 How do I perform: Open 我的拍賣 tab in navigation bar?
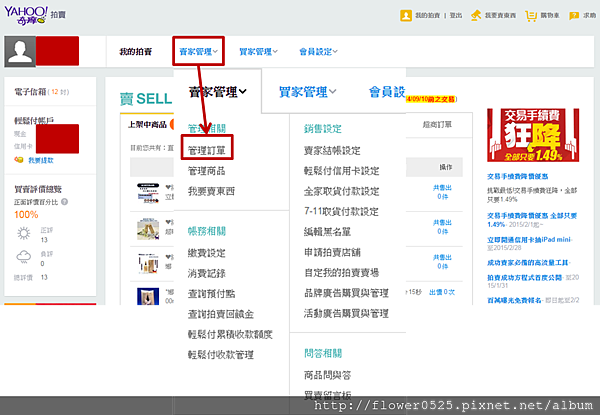pyautogui.click(x=135, y=51)
